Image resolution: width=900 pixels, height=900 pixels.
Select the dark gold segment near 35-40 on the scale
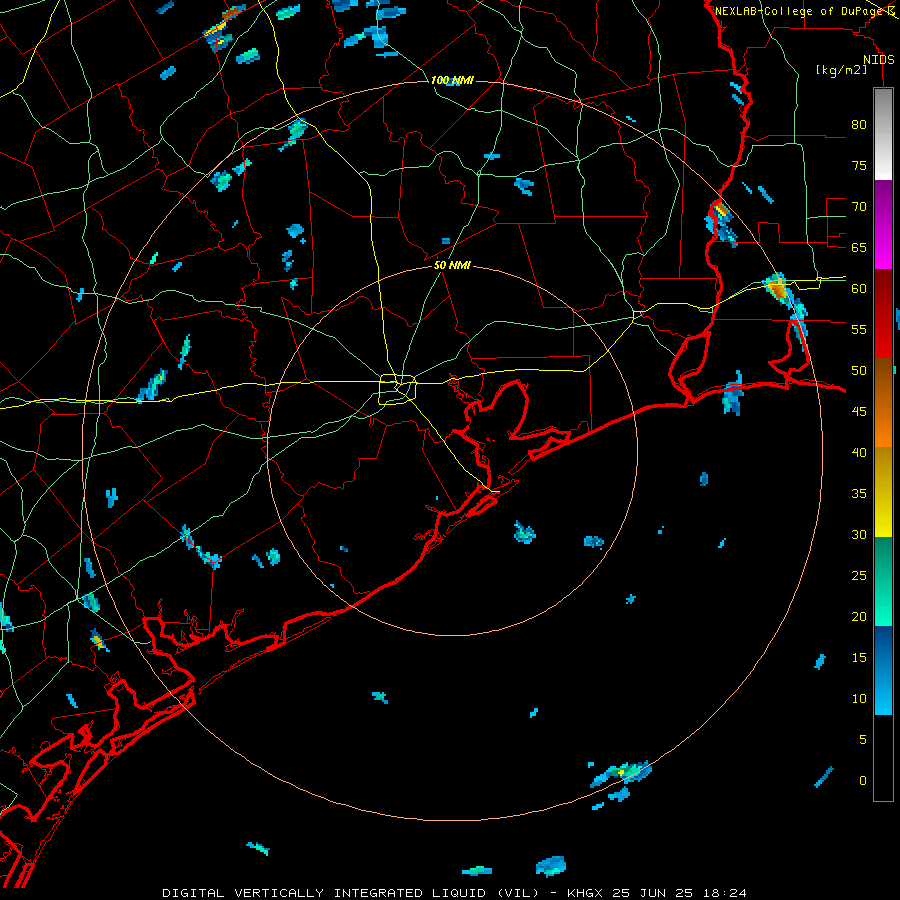[x=883, y=470]
